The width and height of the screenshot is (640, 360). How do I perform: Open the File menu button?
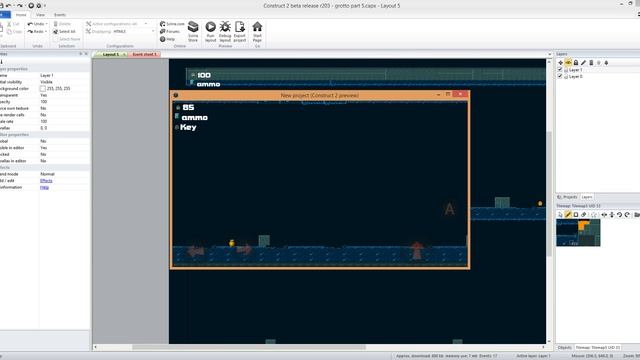click(x=5, y=15)
